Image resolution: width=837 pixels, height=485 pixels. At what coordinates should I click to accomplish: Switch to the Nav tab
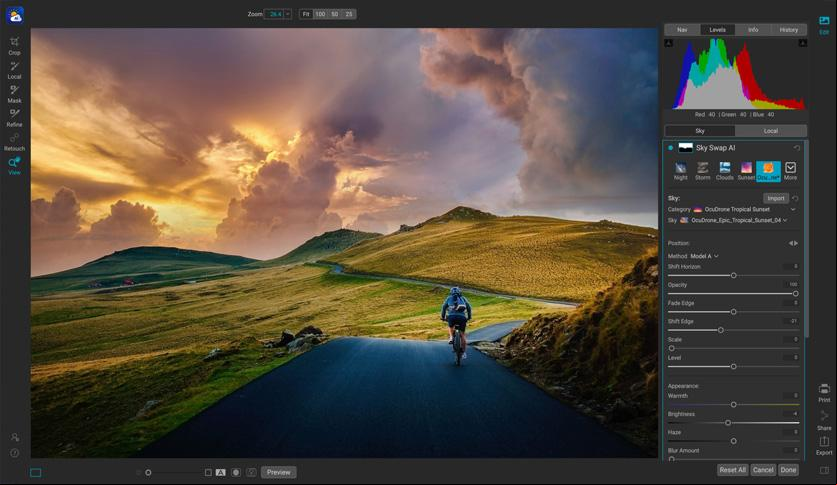click(682, 30)
